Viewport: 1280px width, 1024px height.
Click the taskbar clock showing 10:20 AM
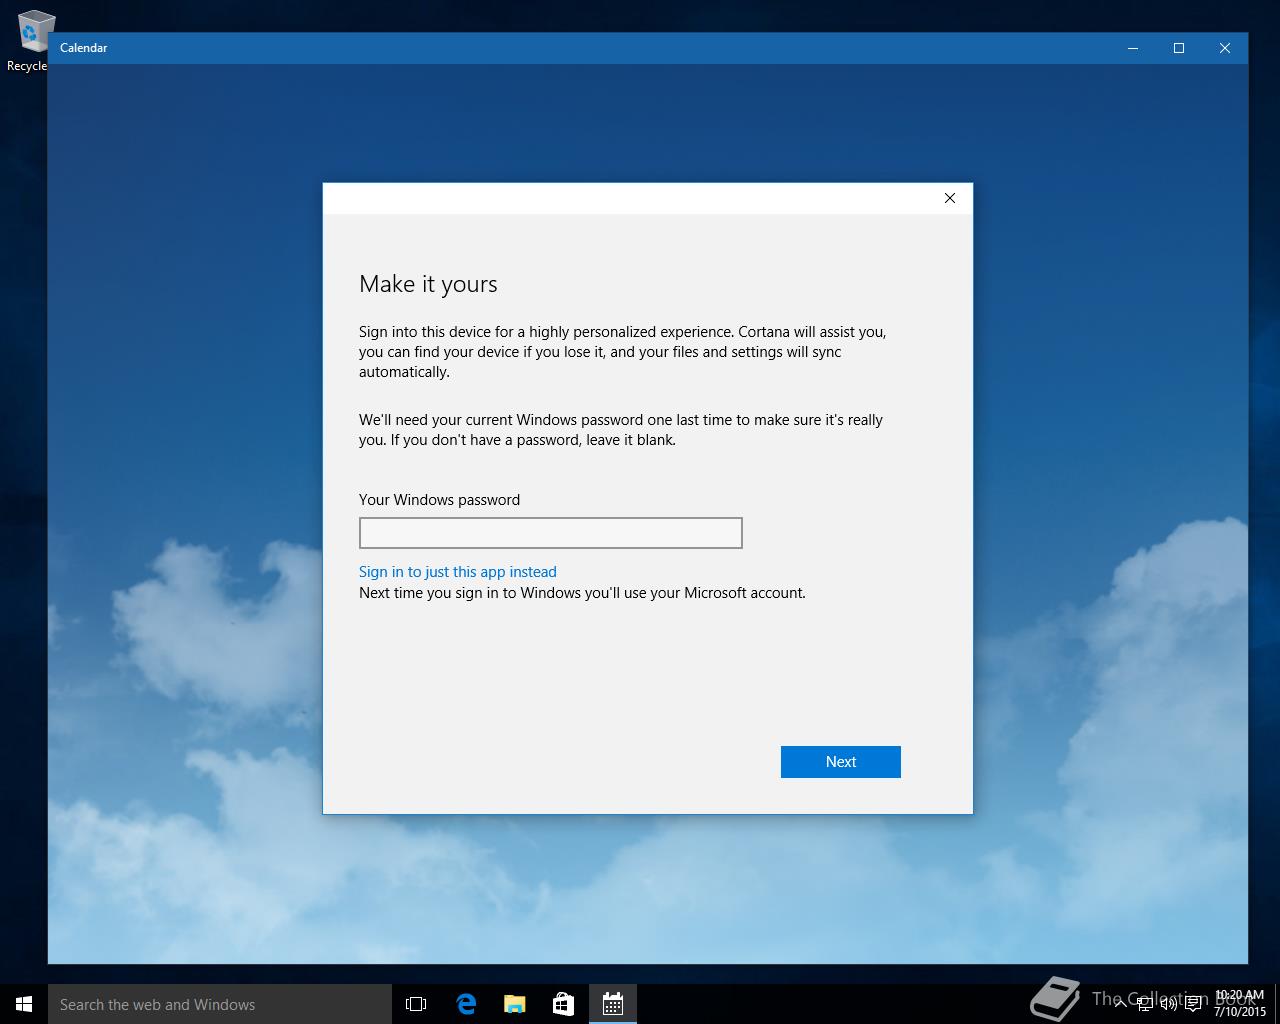(x=1240, y=1004)
